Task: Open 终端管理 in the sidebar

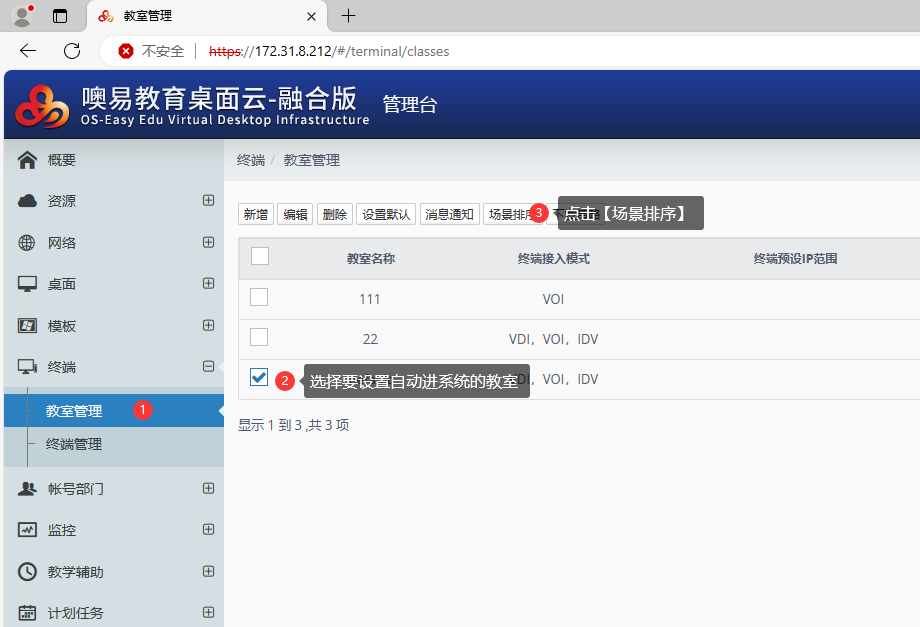Action: [x=74, y=444]
